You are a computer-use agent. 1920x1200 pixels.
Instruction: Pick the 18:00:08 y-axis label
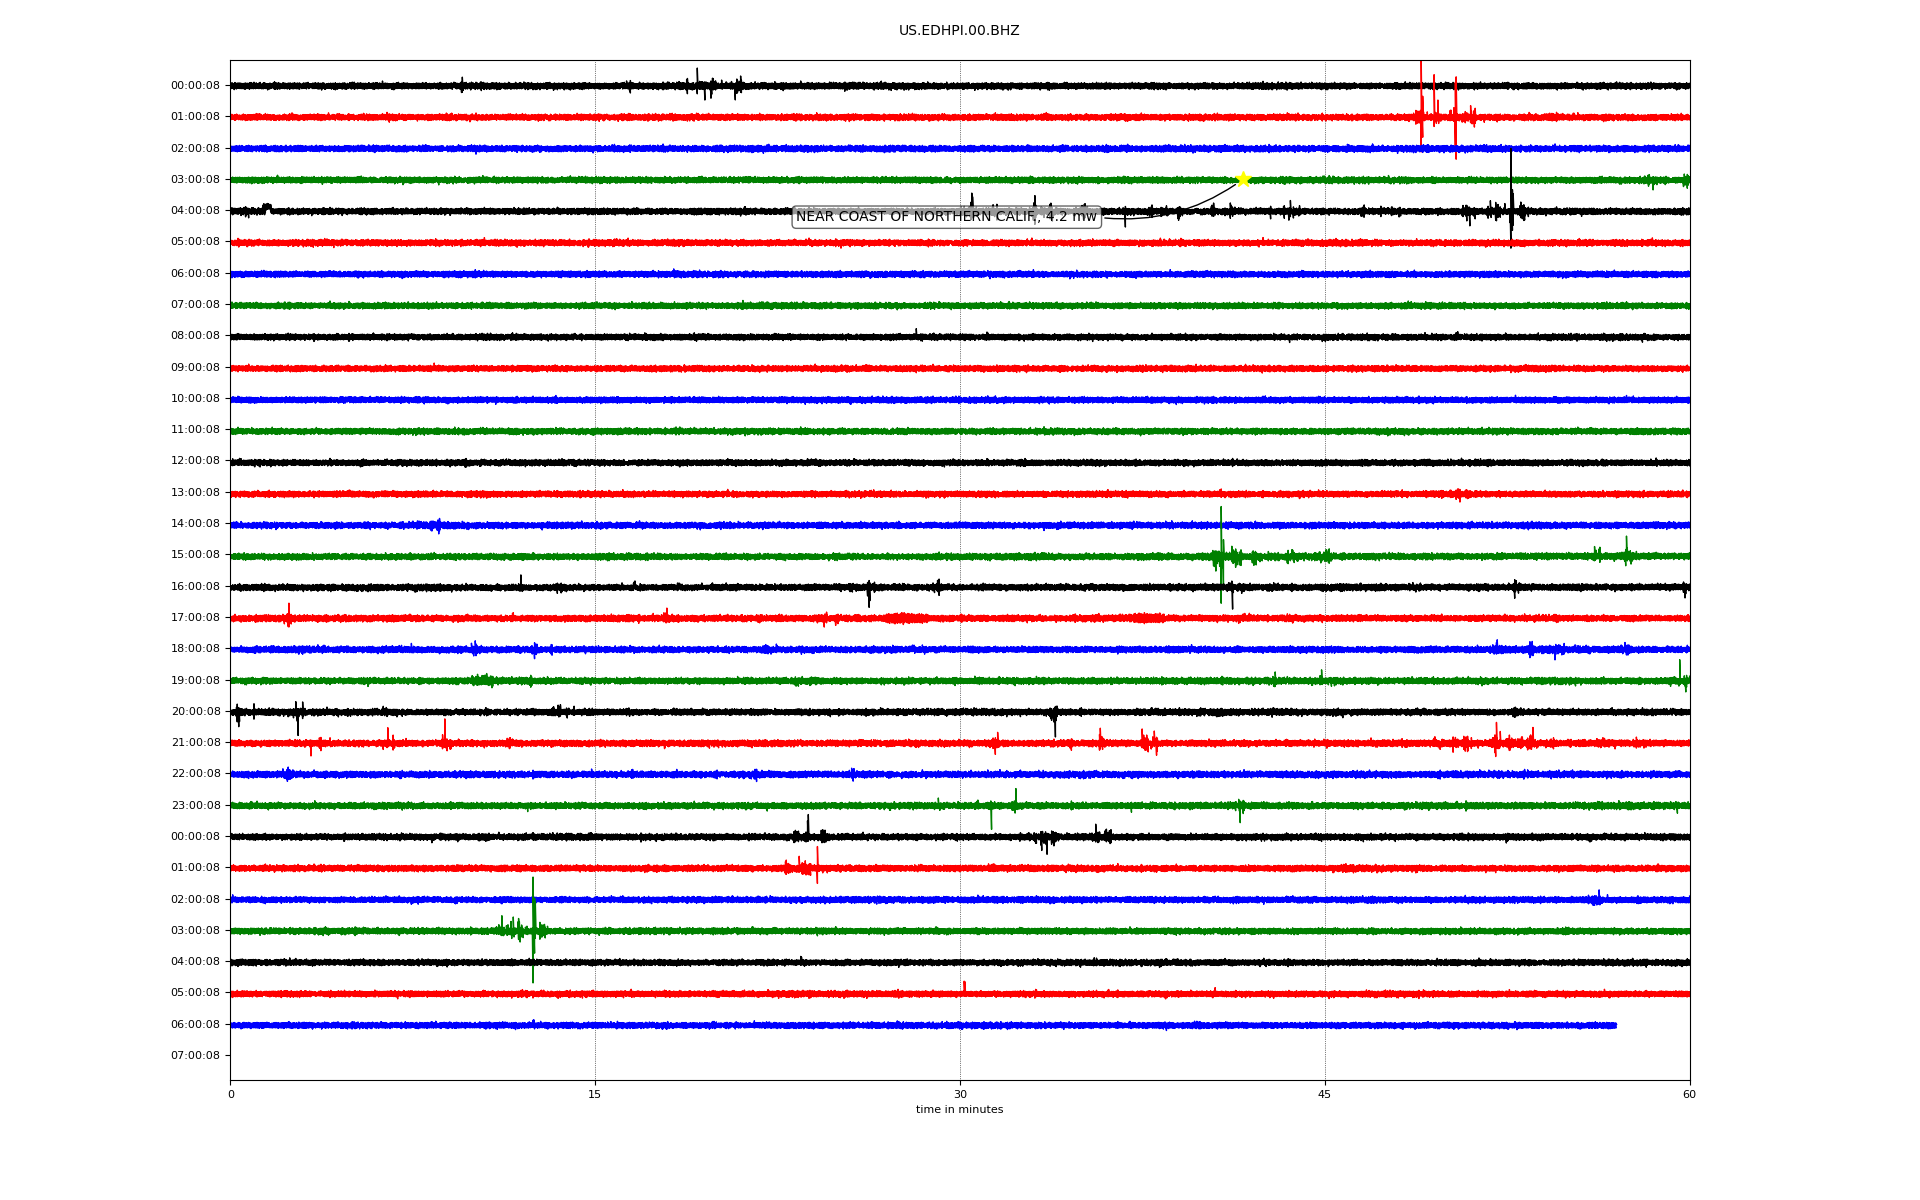tap(195, 649)
